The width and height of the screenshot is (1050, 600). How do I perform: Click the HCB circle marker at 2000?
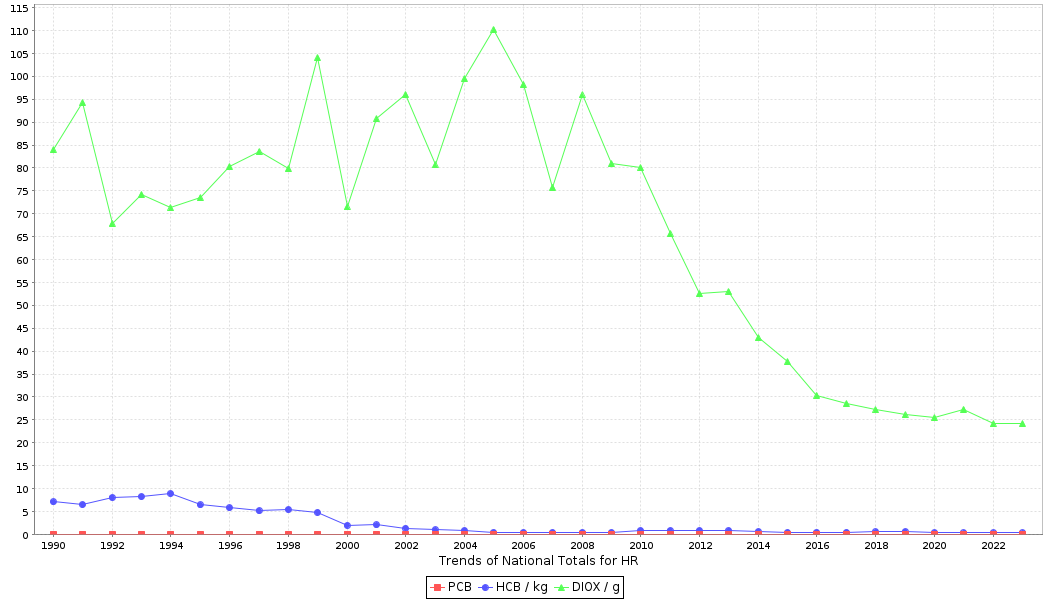coord(347,526)
